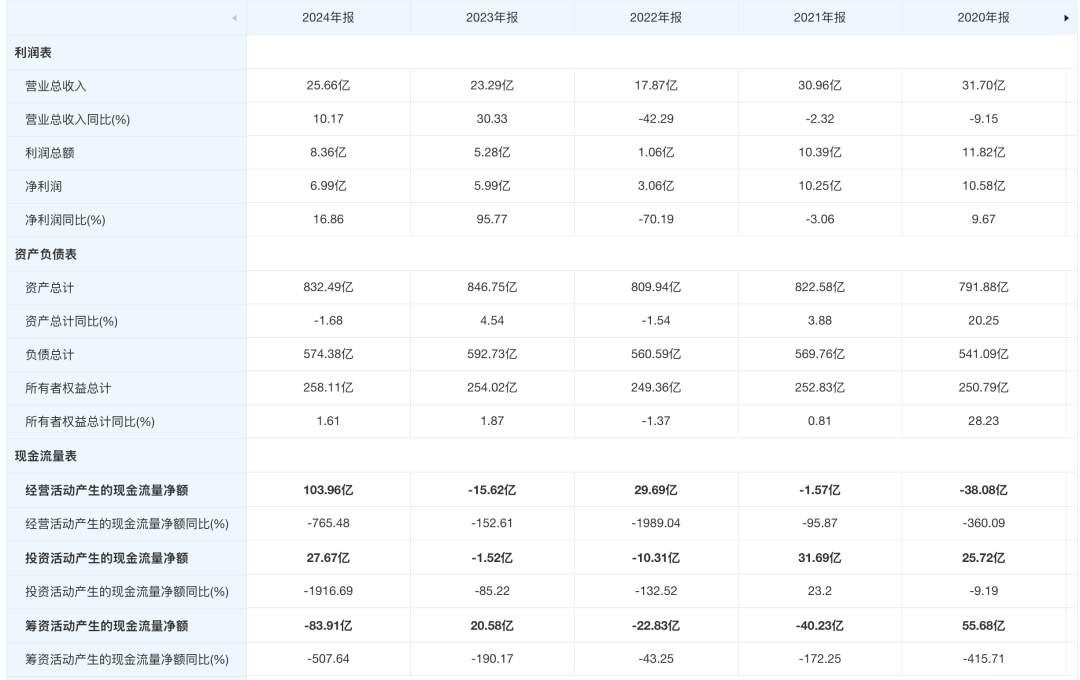
Task: Select the 2023年报 column header
Action: click(492, 18)
